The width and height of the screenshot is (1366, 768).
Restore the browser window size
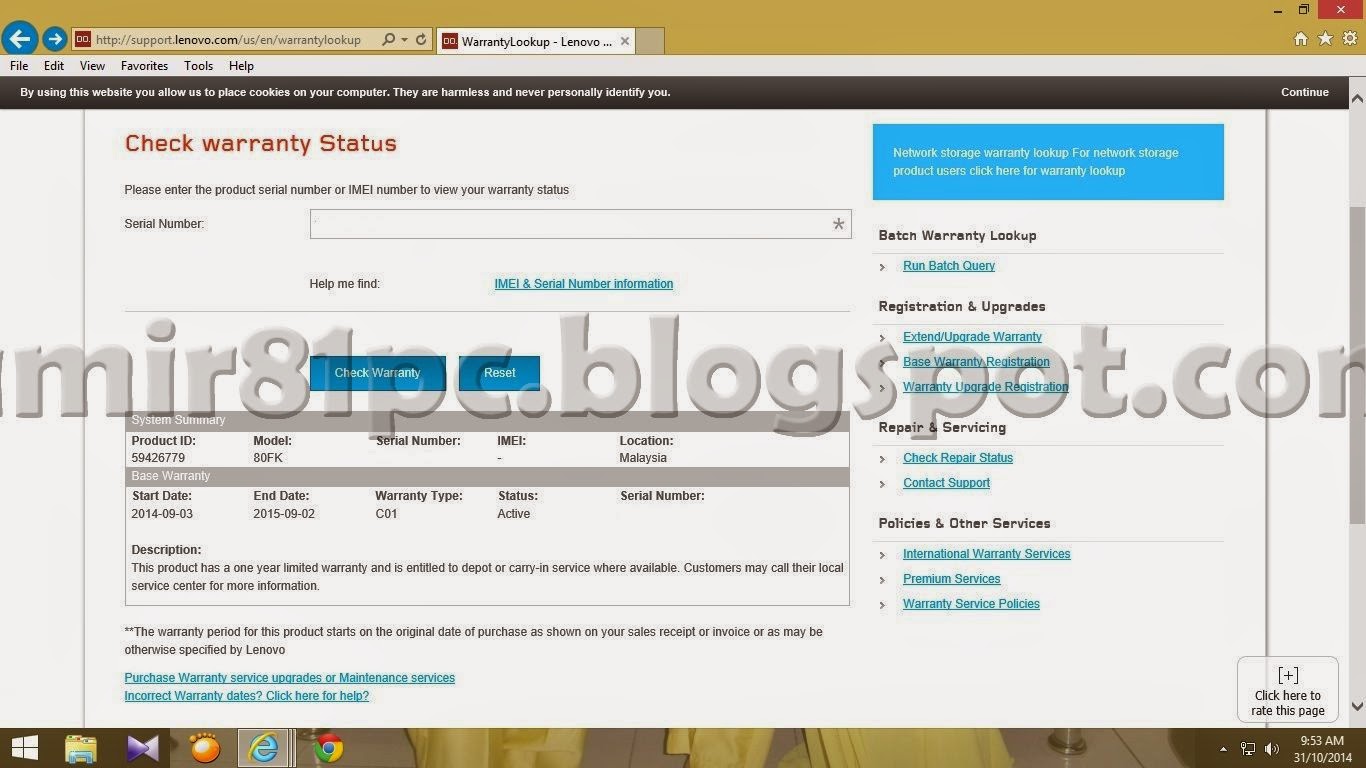(1304, 9)
